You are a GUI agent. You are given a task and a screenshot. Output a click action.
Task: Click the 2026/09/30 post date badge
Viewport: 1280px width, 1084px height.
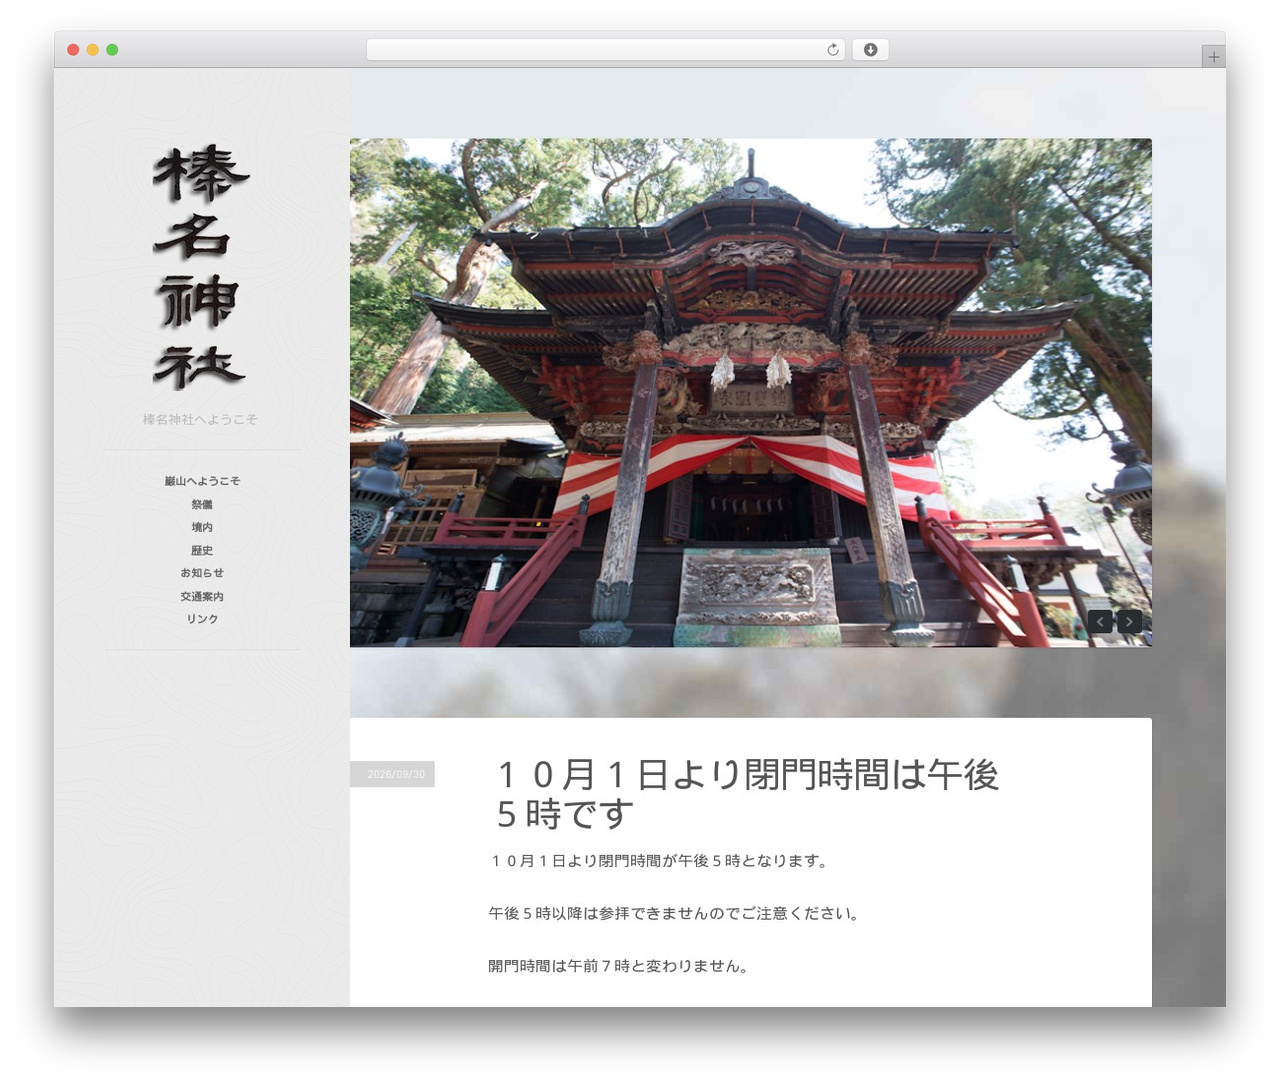(x=392, y=774)
